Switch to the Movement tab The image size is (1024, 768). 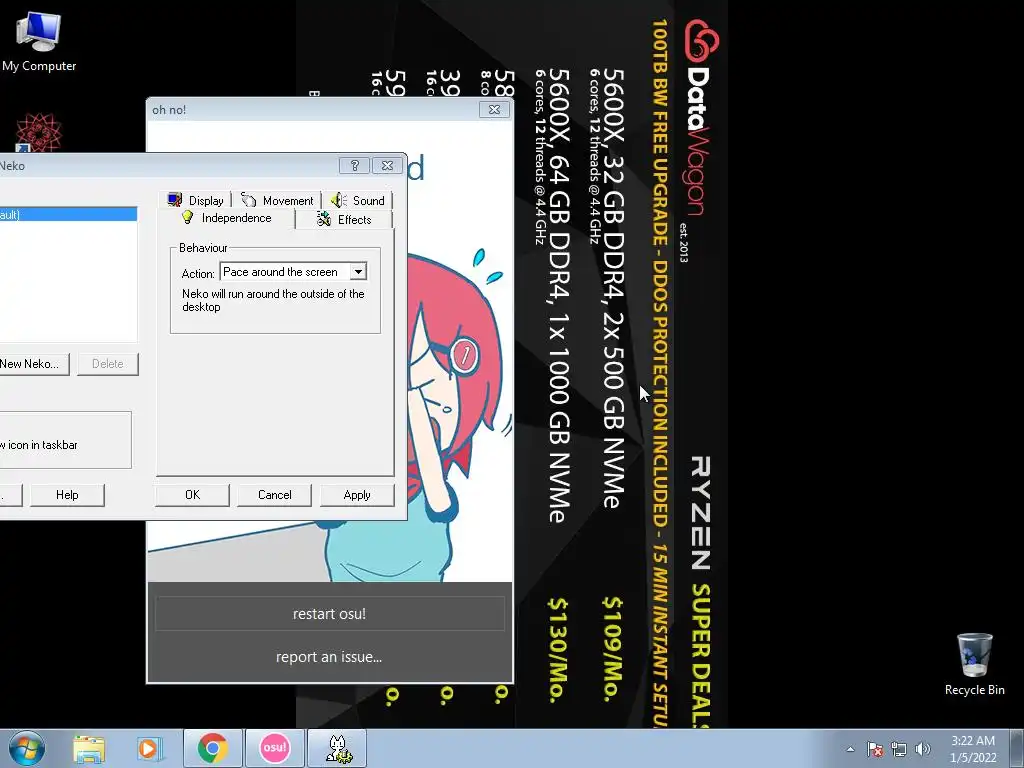[277, 200]
